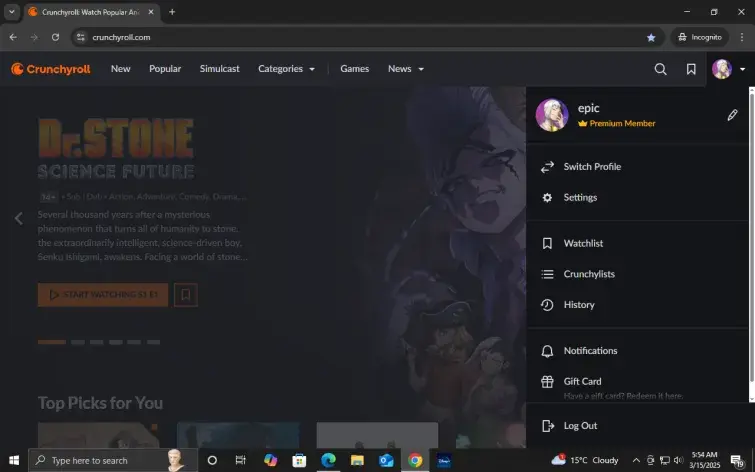Show hidden system tray icons
The height and width of the screenshot is (472, 755).
point(636,460)
